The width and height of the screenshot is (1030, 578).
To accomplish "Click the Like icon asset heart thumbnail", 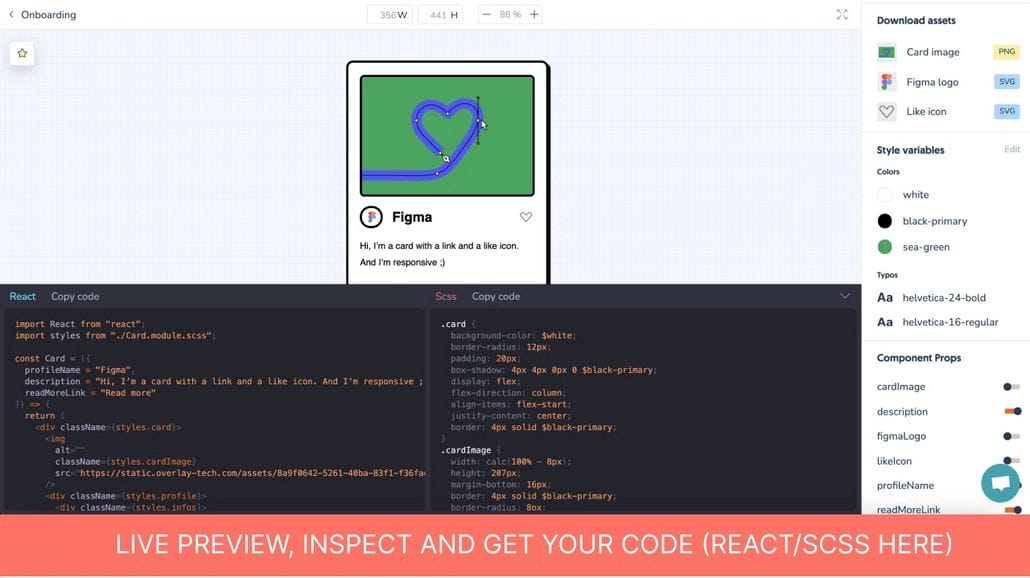I will click(886, 112).
